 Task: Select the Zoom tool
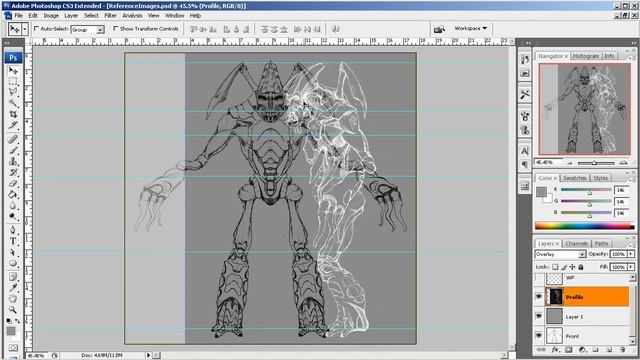pyautogui.click(x=13, y=310)
